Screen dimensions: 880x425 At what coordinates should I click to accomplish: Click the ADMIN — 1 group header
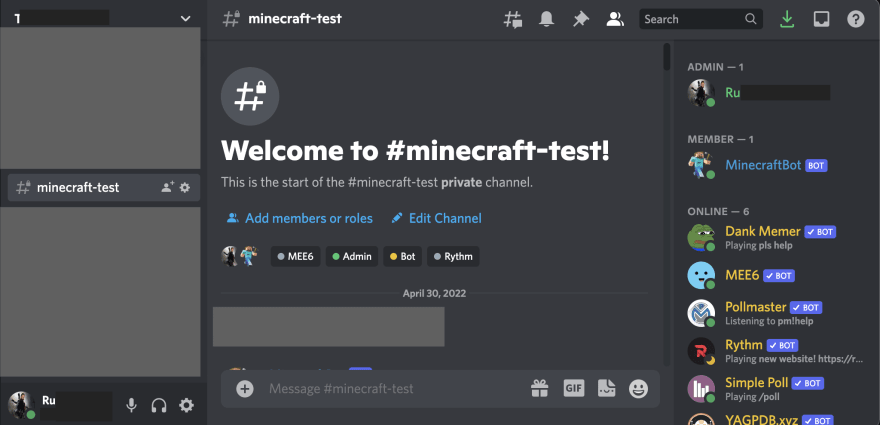tap(716, 67)
